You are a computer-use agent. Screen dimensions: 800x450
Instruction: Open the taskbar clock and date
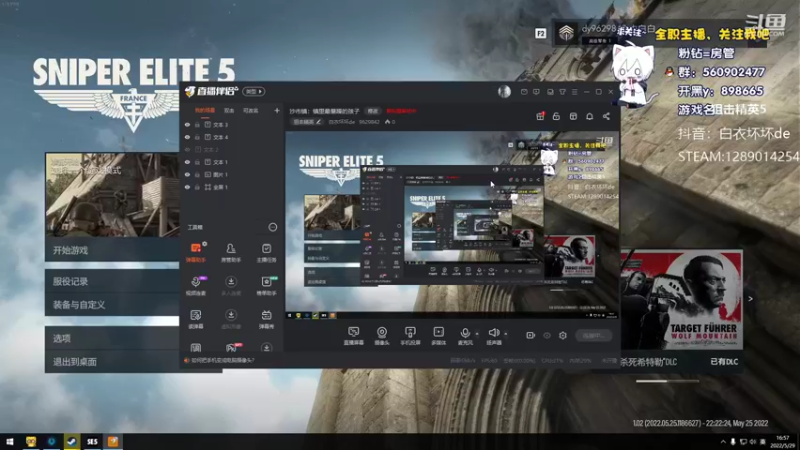[x=783, y=441]
